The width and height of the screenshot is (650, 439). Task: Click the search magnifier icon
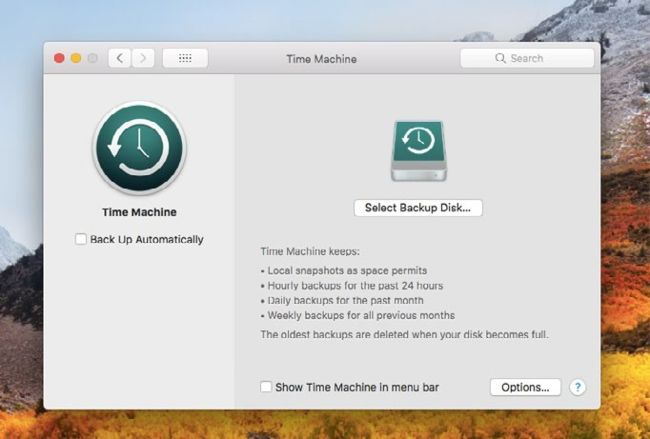click(x=500, y=58)
